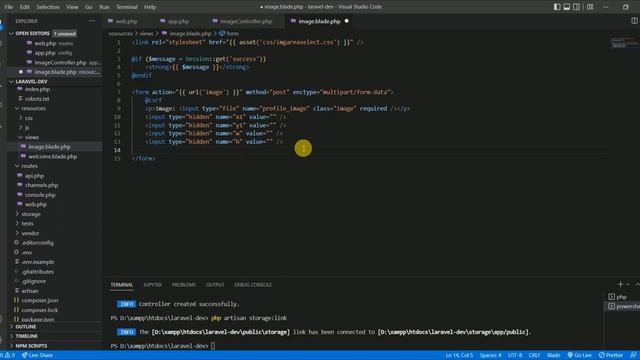640x360 pixels.
Task: Open the Edit menu
Action: 24,7
